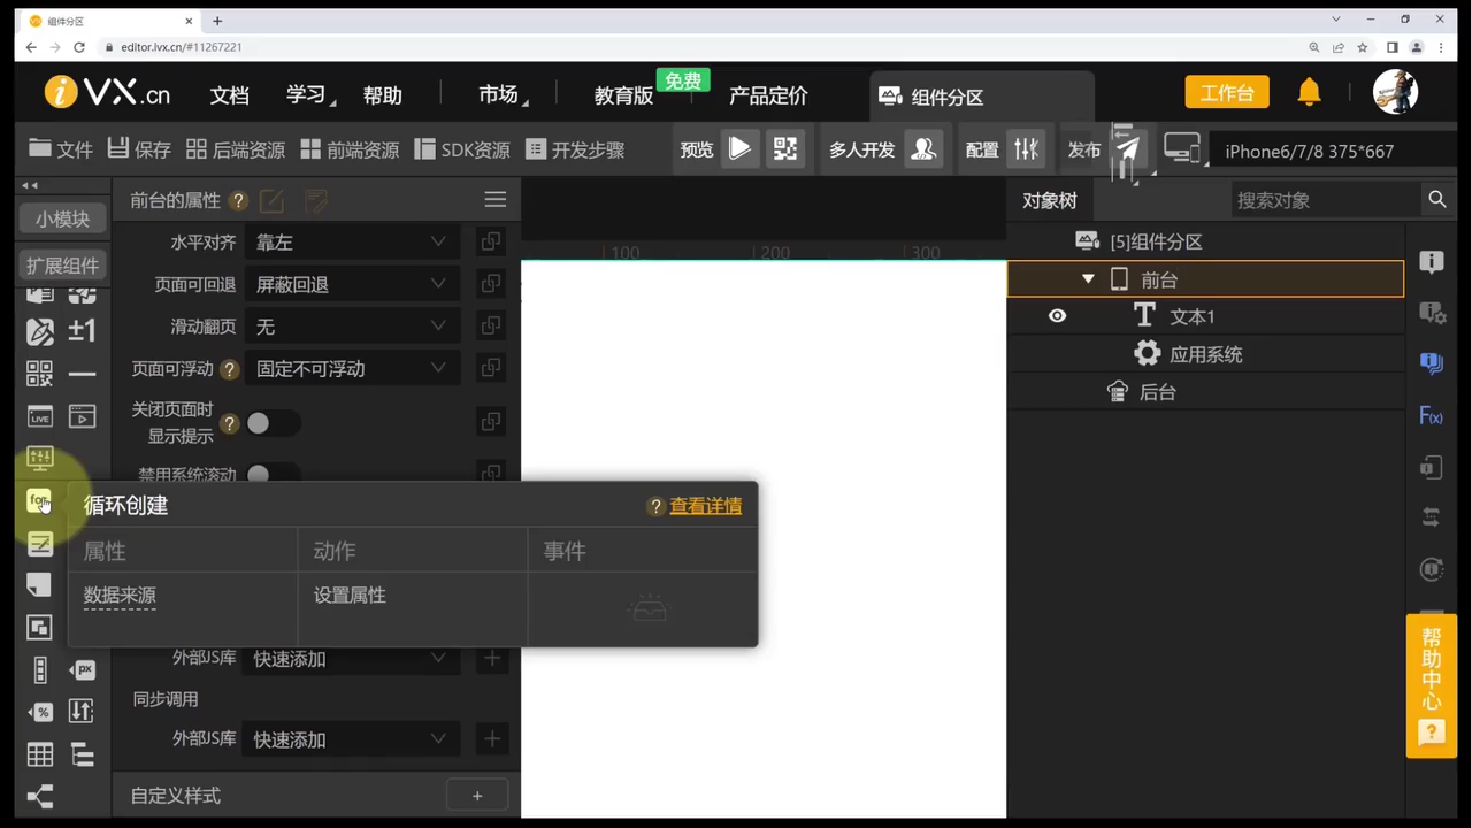Collapse the 前台 tree node
Image resolution: width=1471 pixels, height=828 pixels.
point(1088,279)
